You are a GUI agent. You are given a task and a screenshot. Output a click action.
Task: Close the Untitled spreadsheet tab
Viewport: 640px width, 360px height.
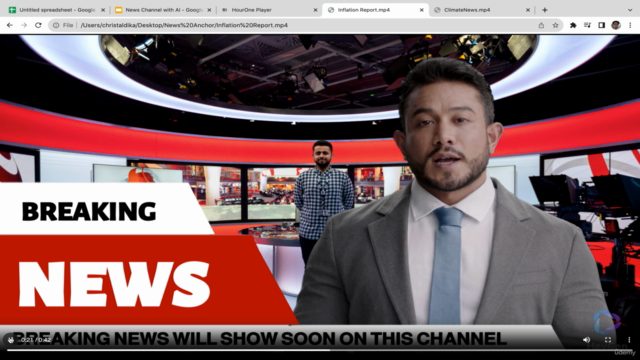click(x=103, y=10)
